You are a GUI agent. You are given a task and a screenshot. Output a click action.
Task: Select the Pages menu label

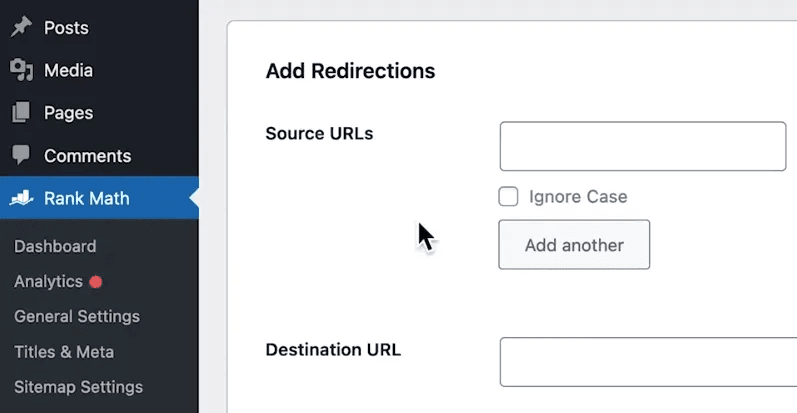(68, 113)
